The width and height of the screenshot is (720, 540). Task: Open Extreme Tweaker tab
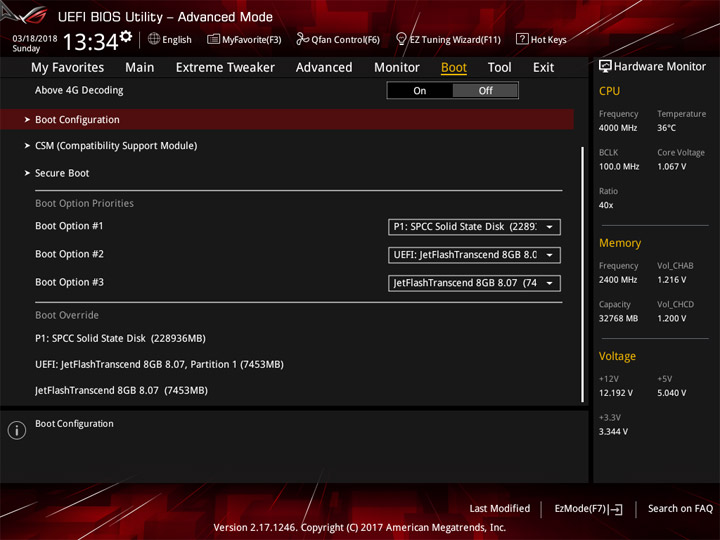(x=225, y=68)
